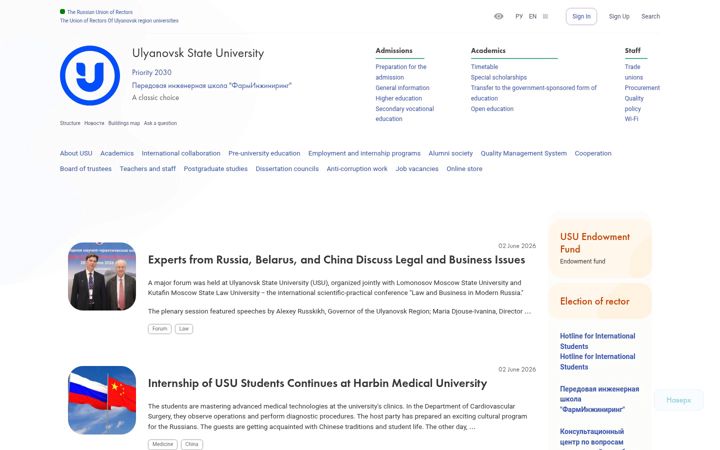Open the Ask a question link
This screenshot has height=450, width=720.
click(160, 123)
